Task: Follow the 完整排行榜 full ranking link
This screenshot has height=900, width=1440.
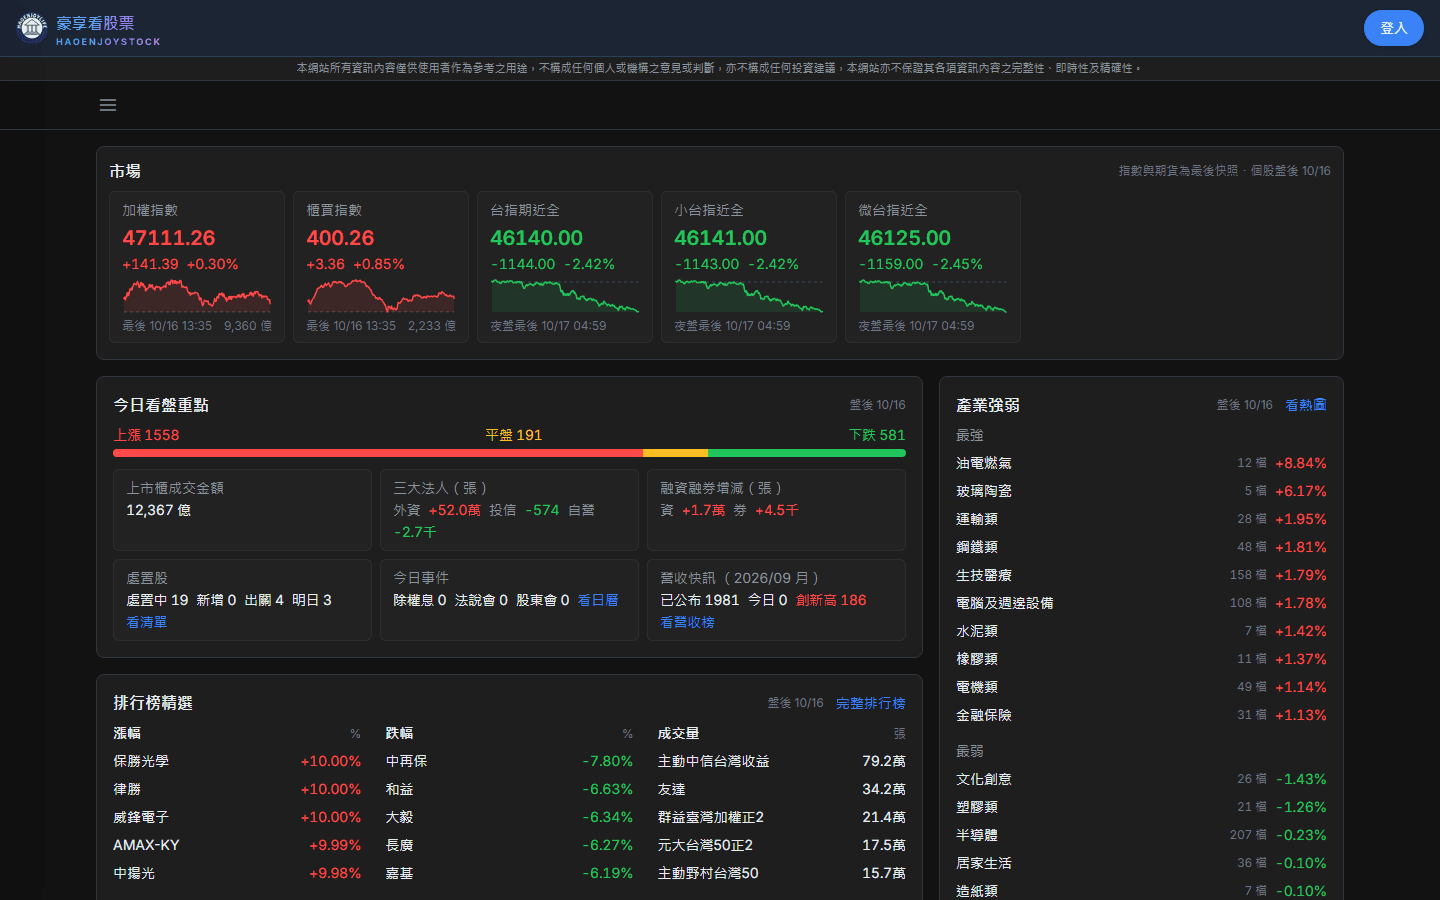Action: [x=871, y=703]
